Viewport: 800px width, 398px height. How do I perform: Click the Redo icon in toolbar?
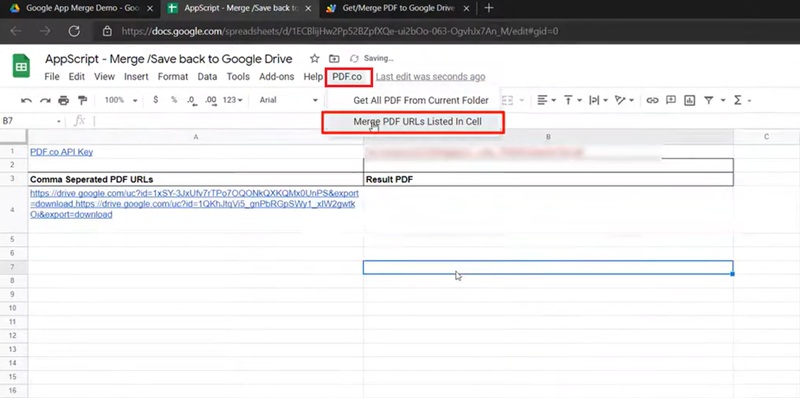point(45,101)
